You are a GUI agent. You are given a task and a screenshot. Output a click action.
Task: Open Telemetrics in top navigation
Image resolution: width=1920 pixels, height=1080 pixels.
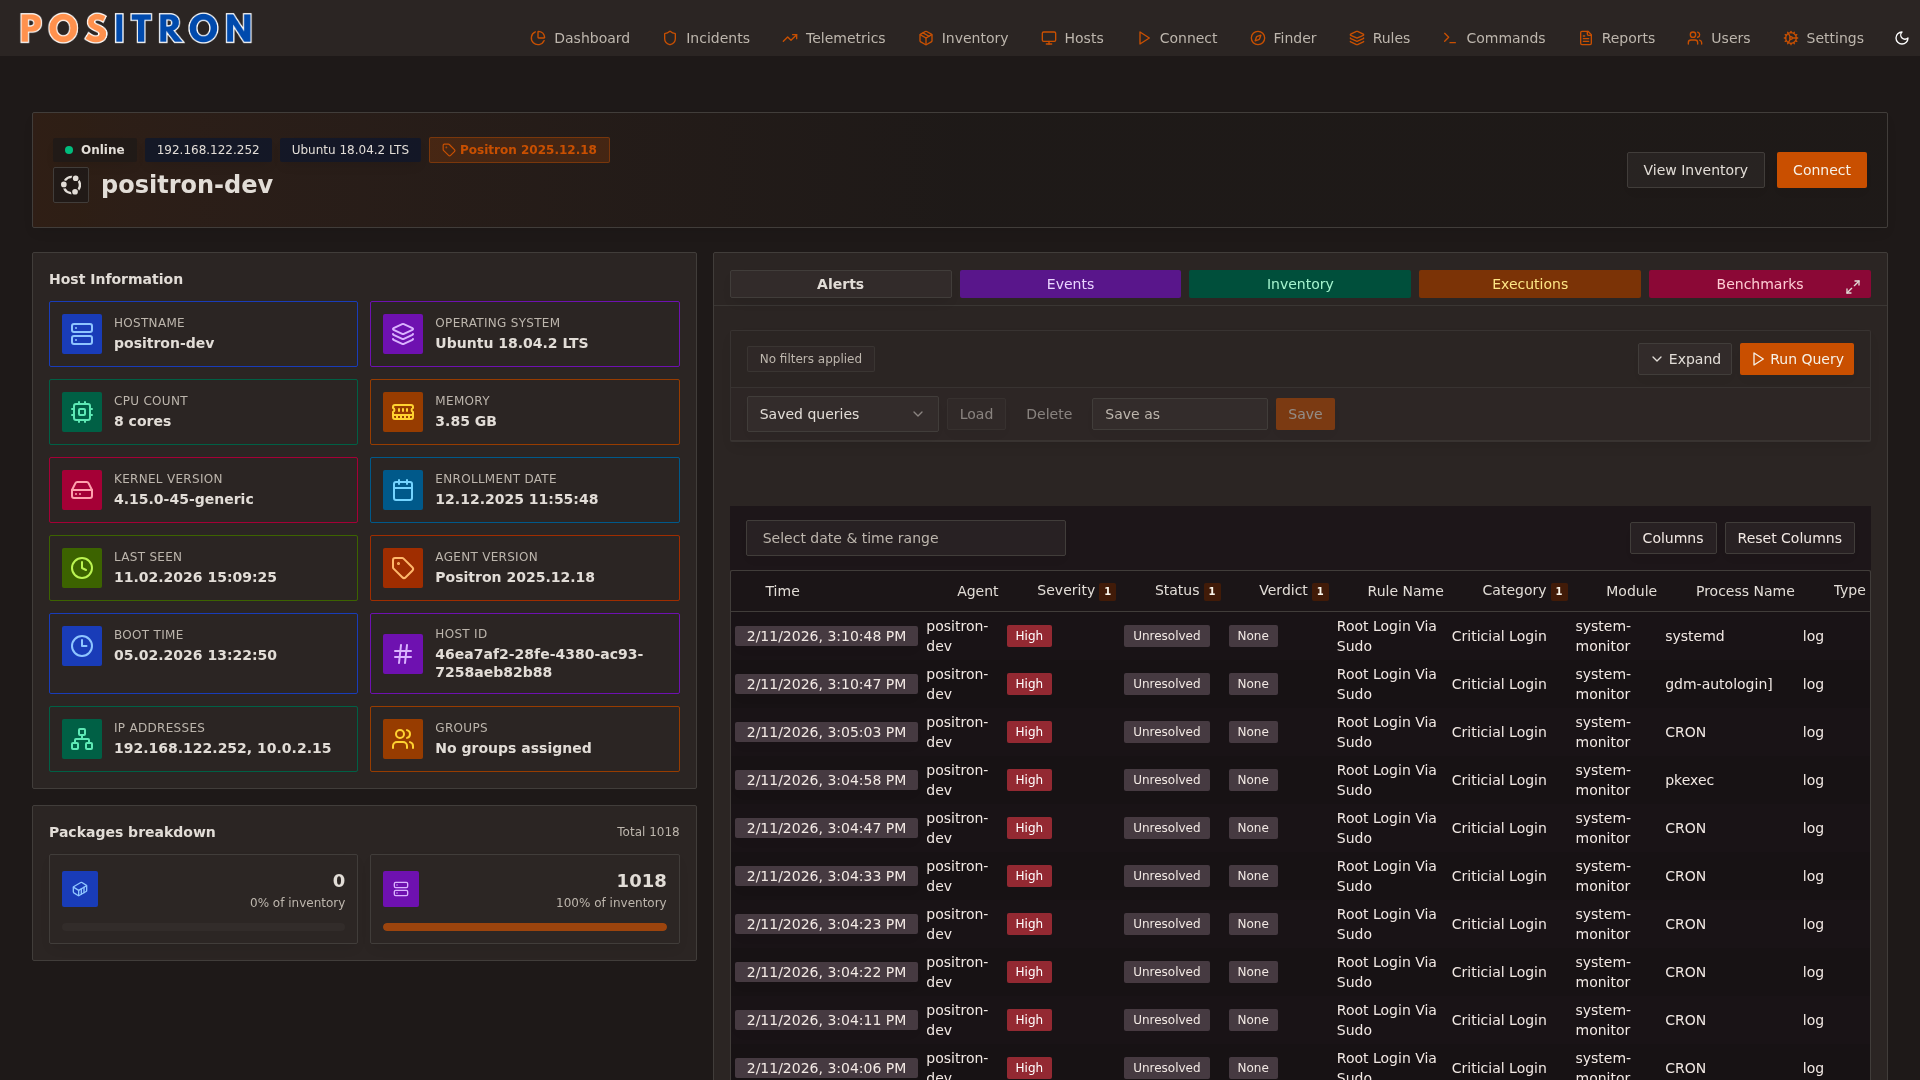[834, 38]
